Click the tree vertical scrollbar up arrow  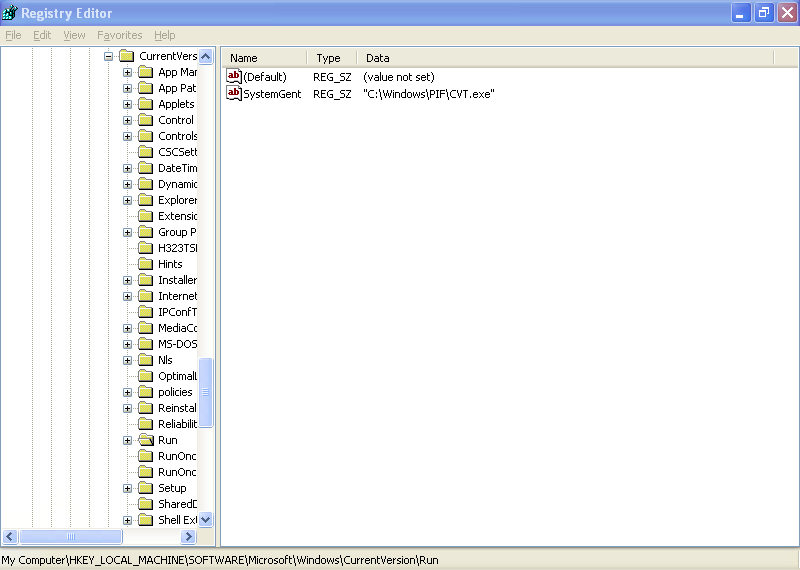point(206,56)
